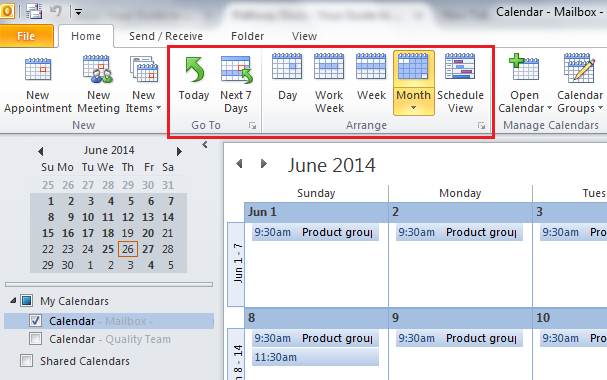Screen dimensions: 607x380
Task: Select Jun 9 9:30am Product group event
Action: coord(459,338)
